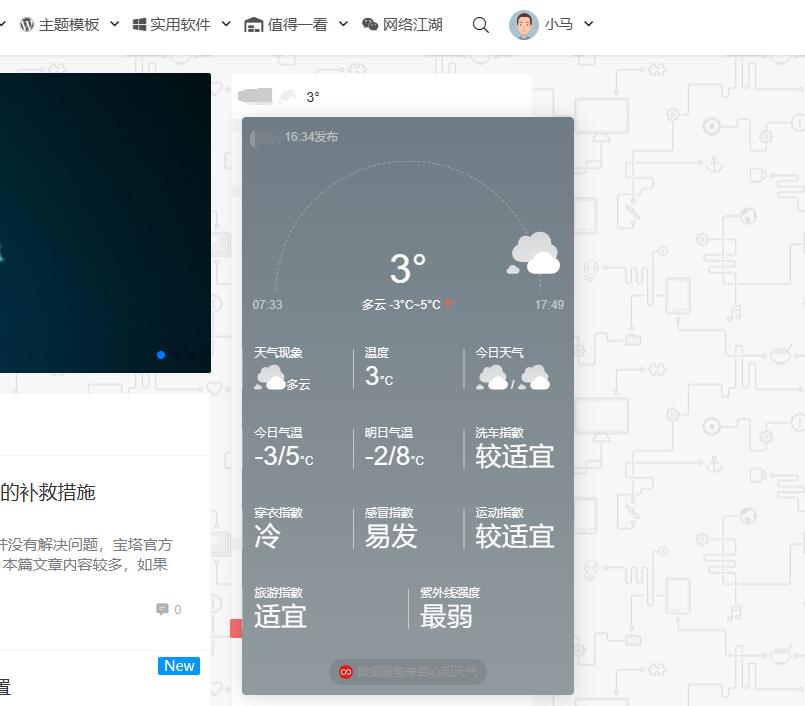Screen dimensions: 805x706
Task: Click the small cloud icon in the white weather bar
Action: click(288, 97)
